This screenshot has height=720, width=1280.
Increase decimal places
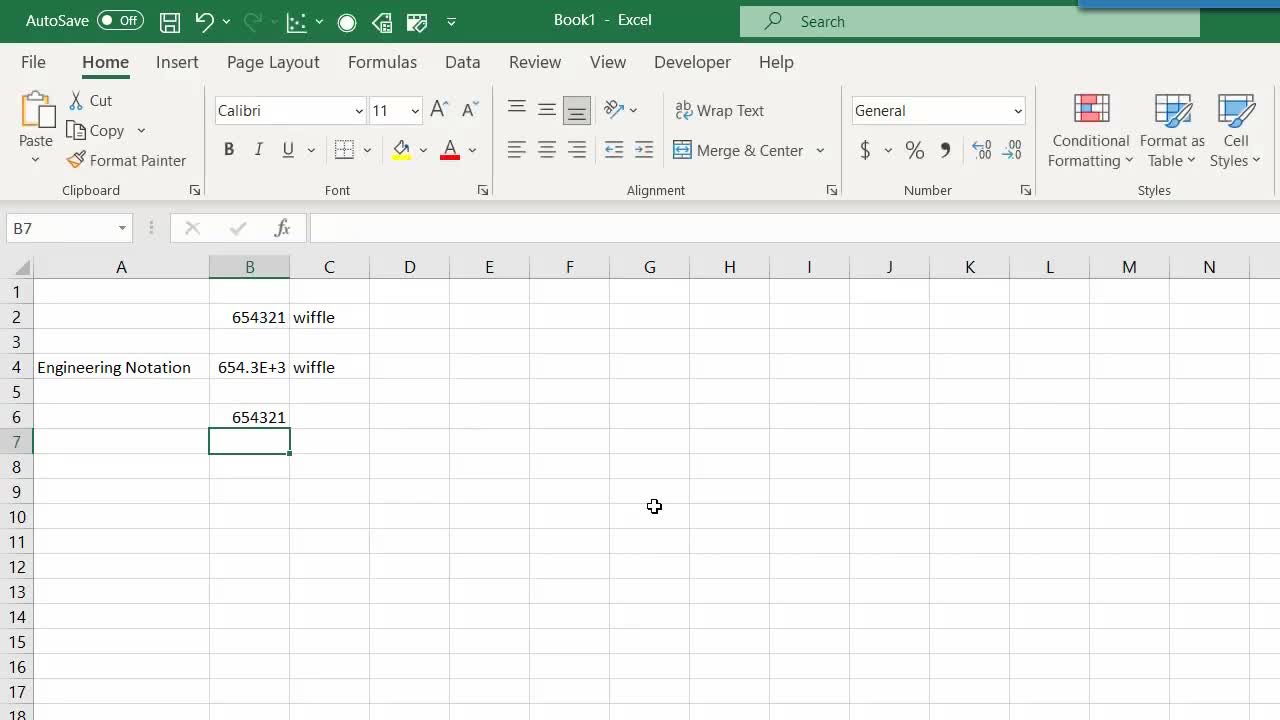click(982, 150)
